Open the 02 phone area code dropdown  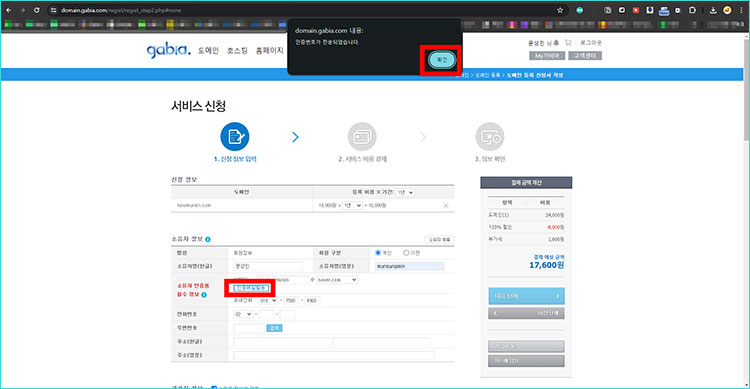[243, 314]
